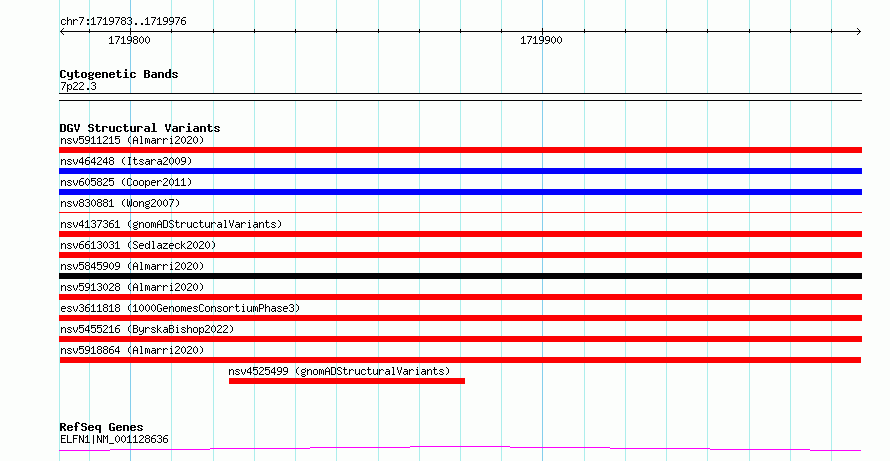
Task: Click the right arrow on the ruler
Action: pyautogui.click(x=858, y=32)
